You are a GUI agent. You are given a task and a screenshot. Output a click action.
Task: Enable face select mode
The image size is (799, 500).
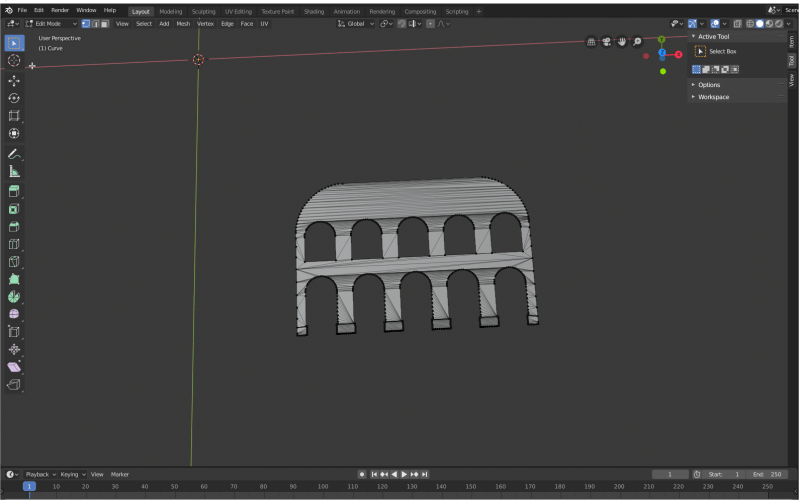[x=105, y=23]
